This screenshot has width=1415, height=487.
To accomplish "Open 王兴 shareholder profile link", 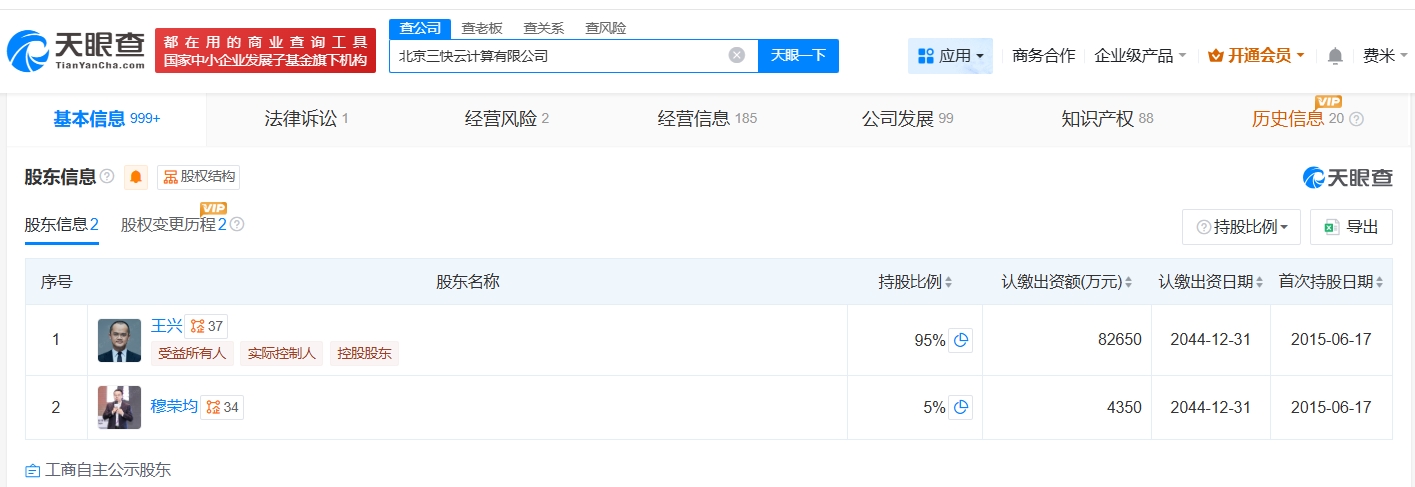I will click(x=166, y=325).
